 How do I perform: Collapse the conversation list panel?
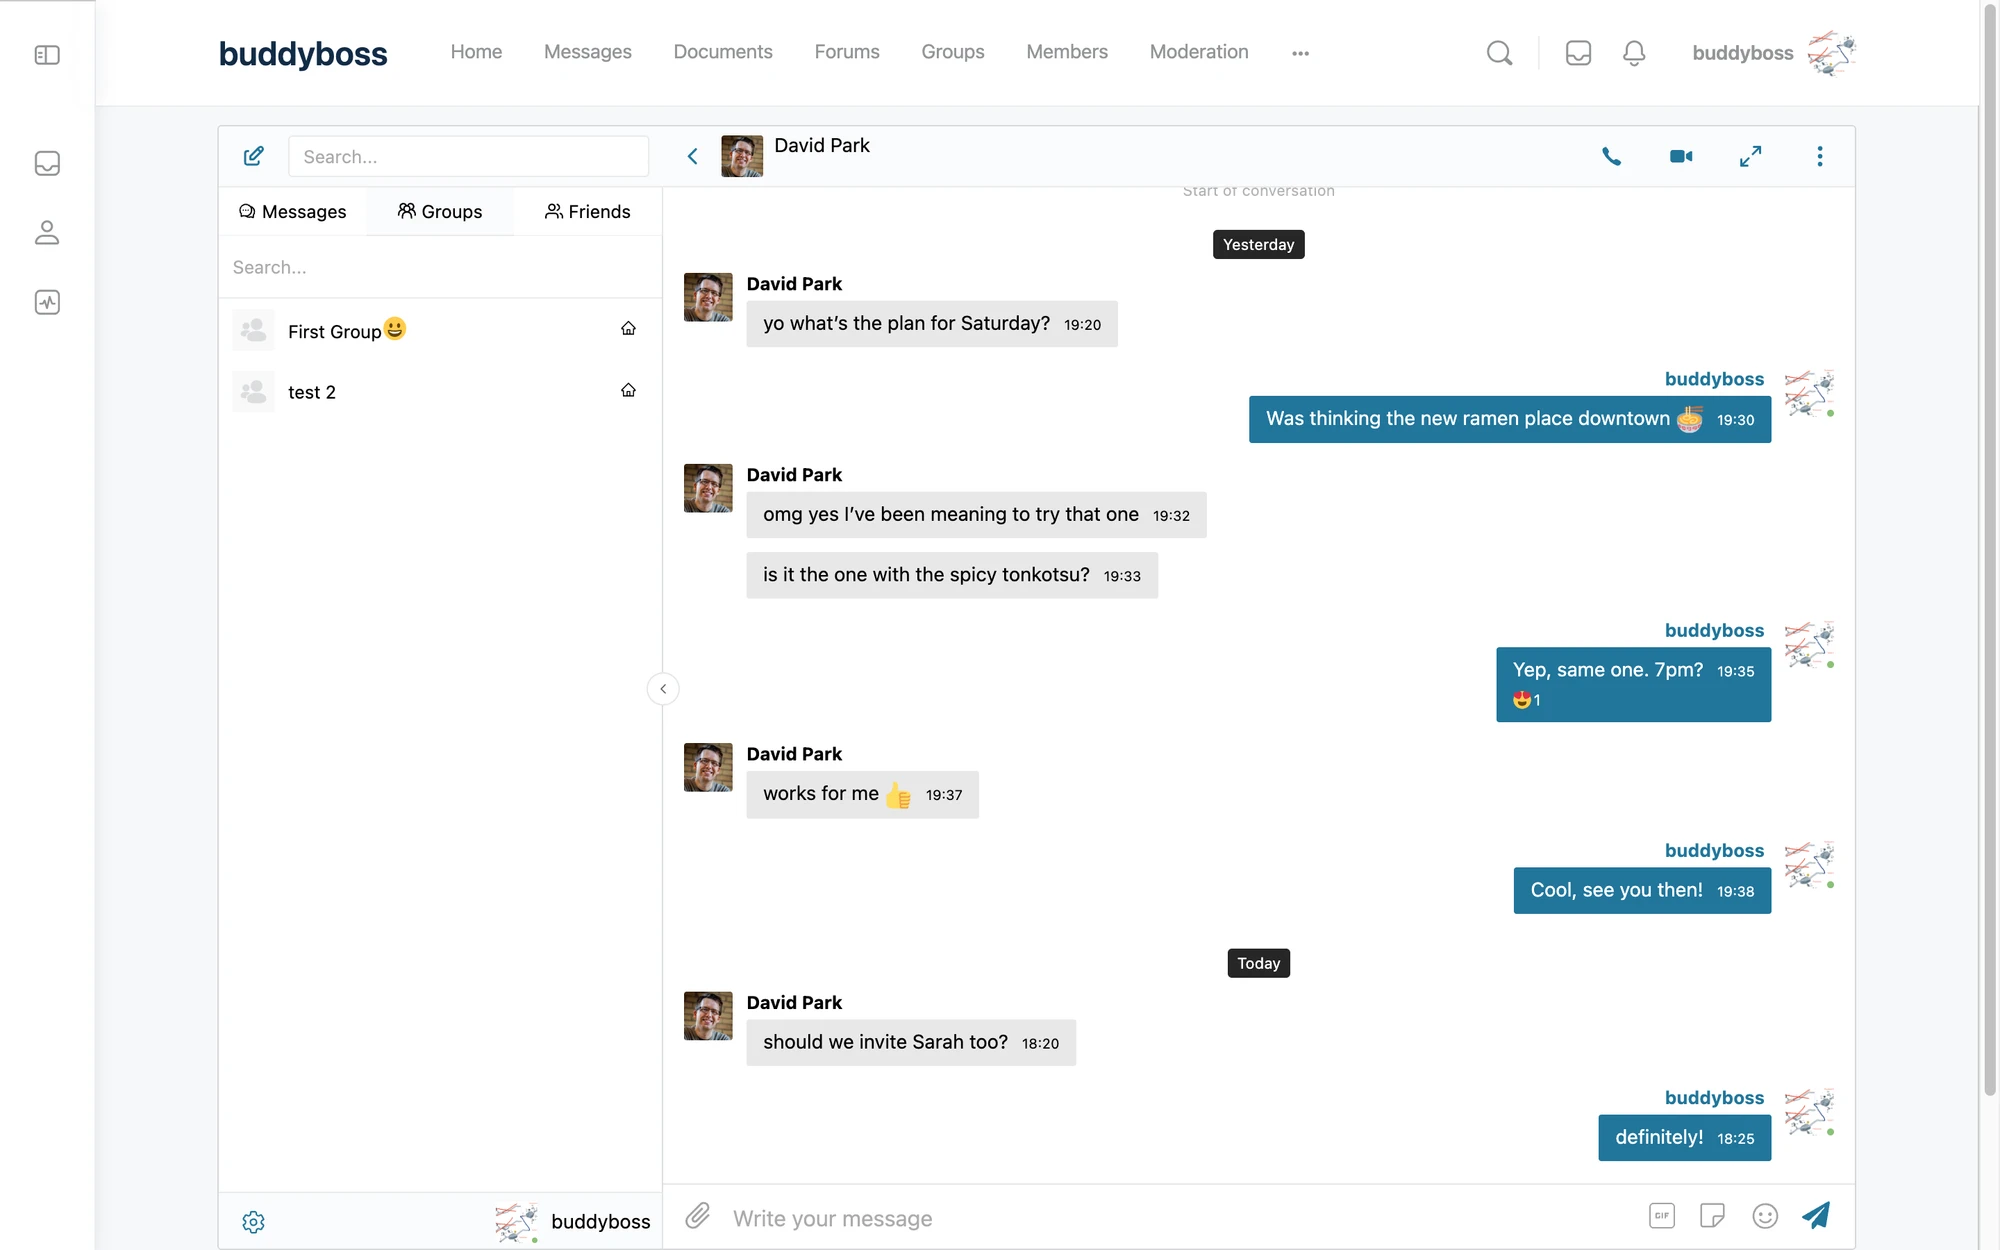(663, 689)
